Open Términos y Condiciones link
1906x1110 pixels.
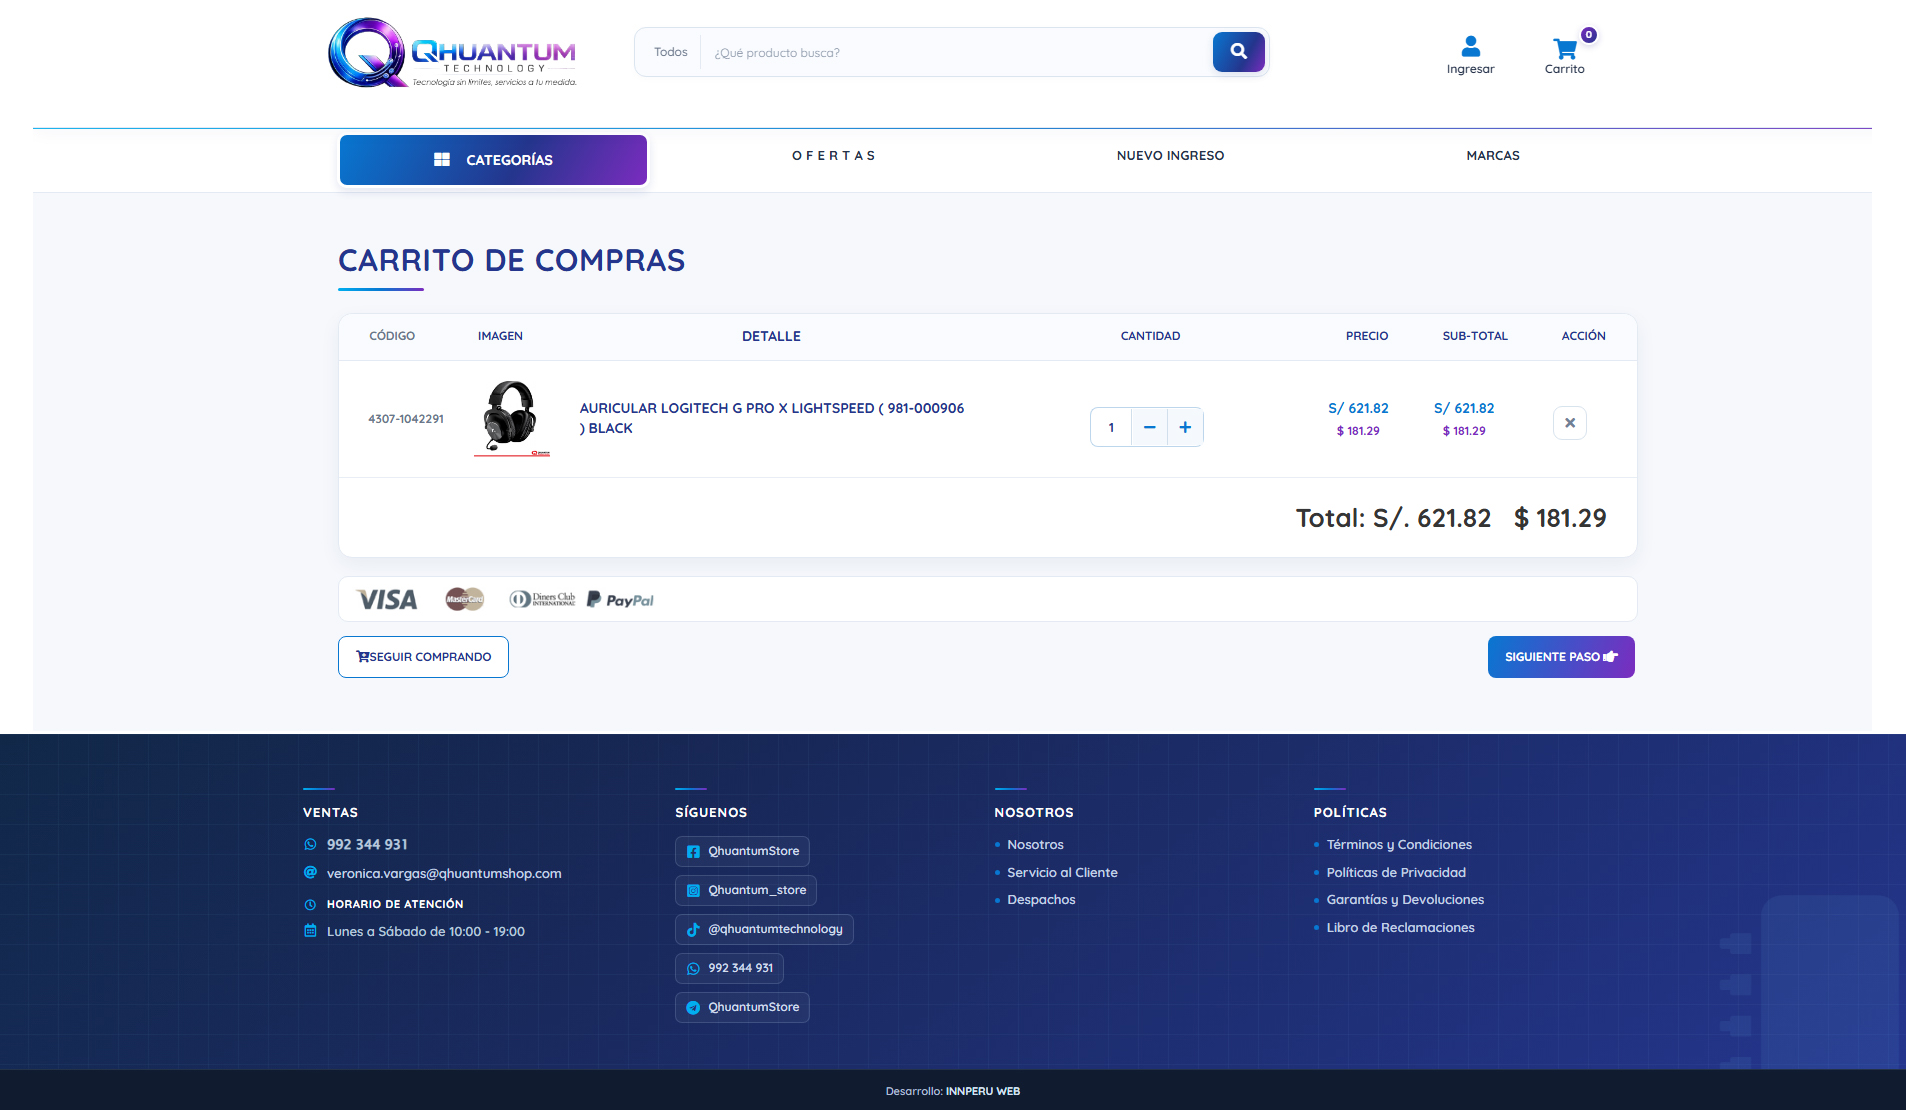(x=1399, y=845)
